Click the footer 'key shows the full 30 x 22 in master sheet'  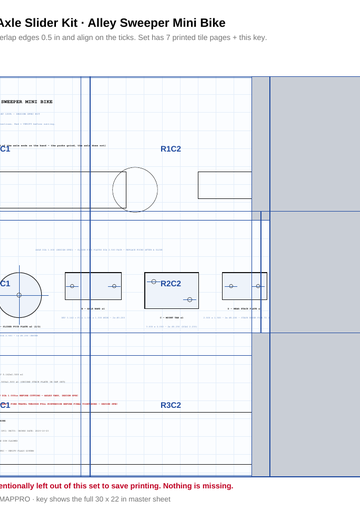pos(103,499)
